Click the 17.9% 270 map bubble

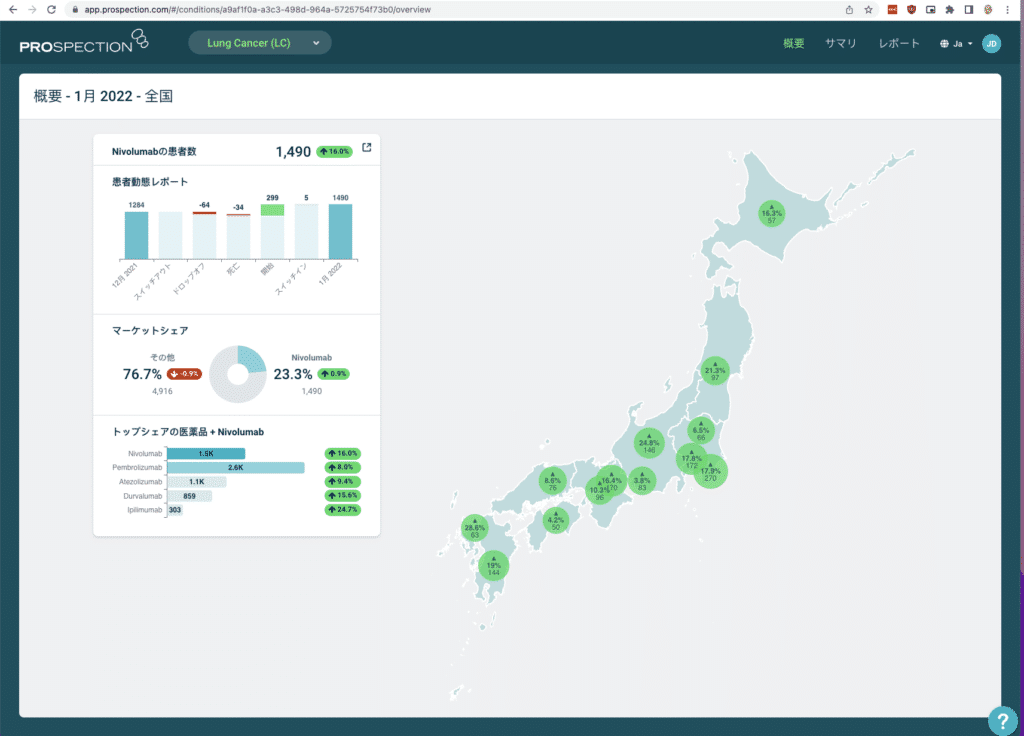click(x=711, y=472)
